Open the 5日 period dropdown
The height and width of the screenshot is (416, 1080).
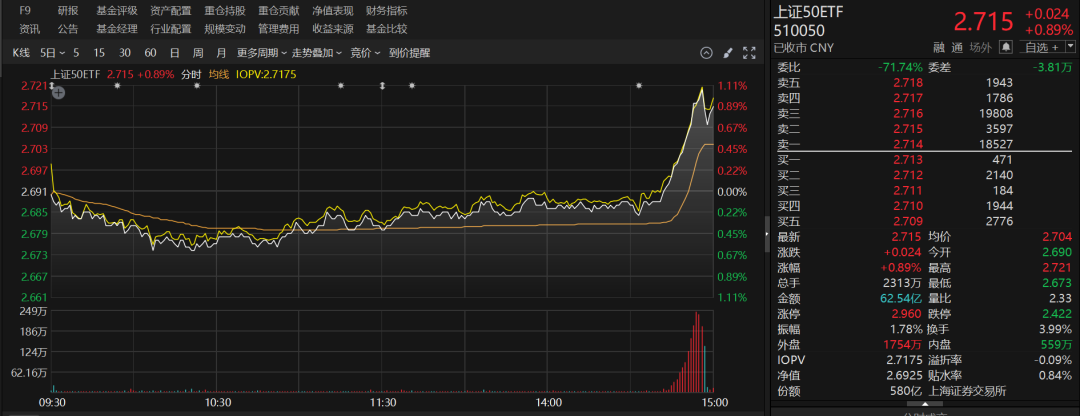52,53
